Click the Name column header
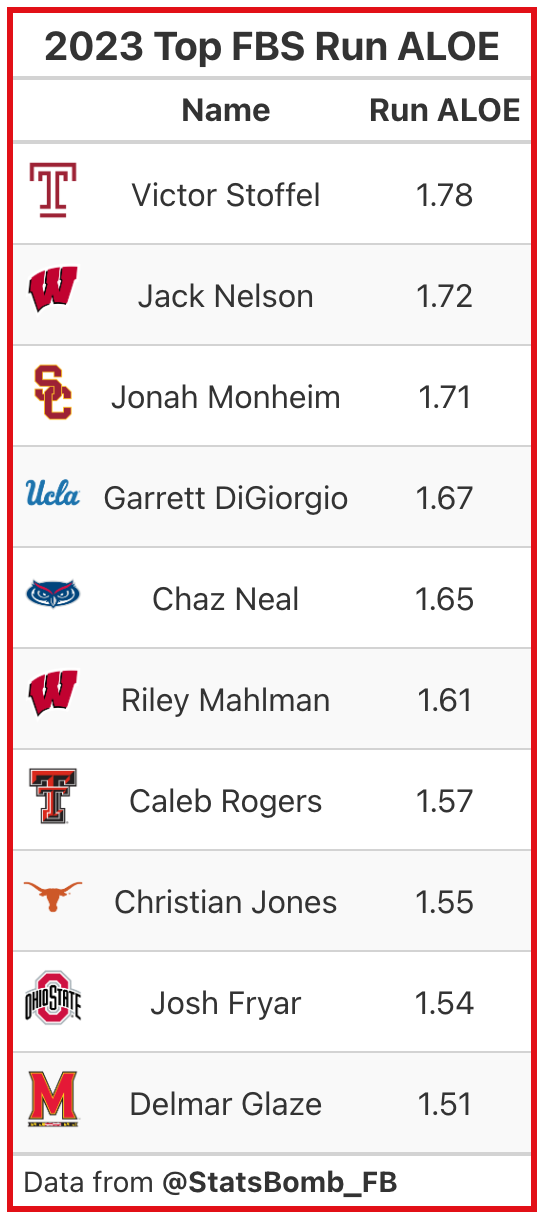 coord(226,110)
